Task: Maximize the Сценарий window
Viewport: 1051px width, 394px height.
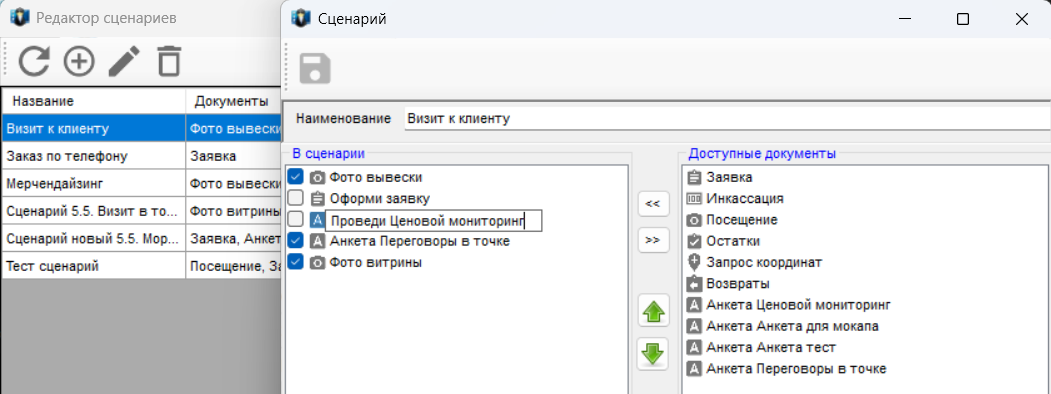Action: pos(963,19)
